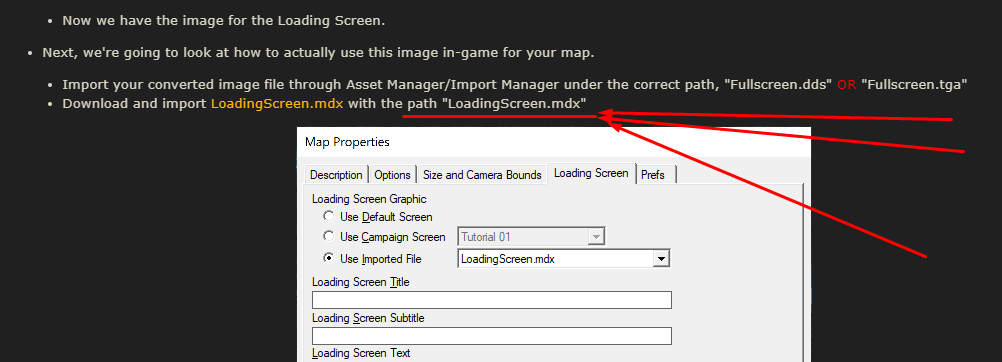Switch to the Description tab

pos(336,175)
